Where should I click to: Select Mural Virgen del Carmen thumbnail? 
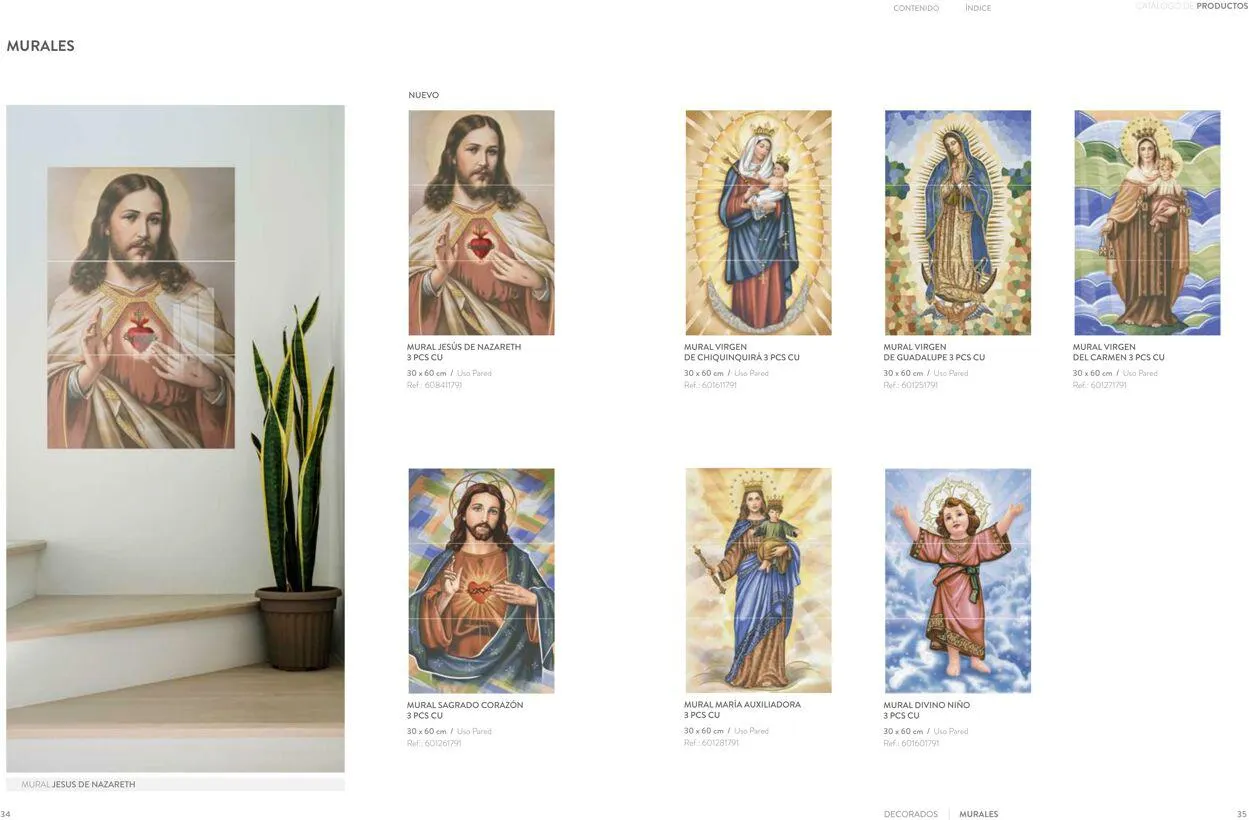[1147, 222]
